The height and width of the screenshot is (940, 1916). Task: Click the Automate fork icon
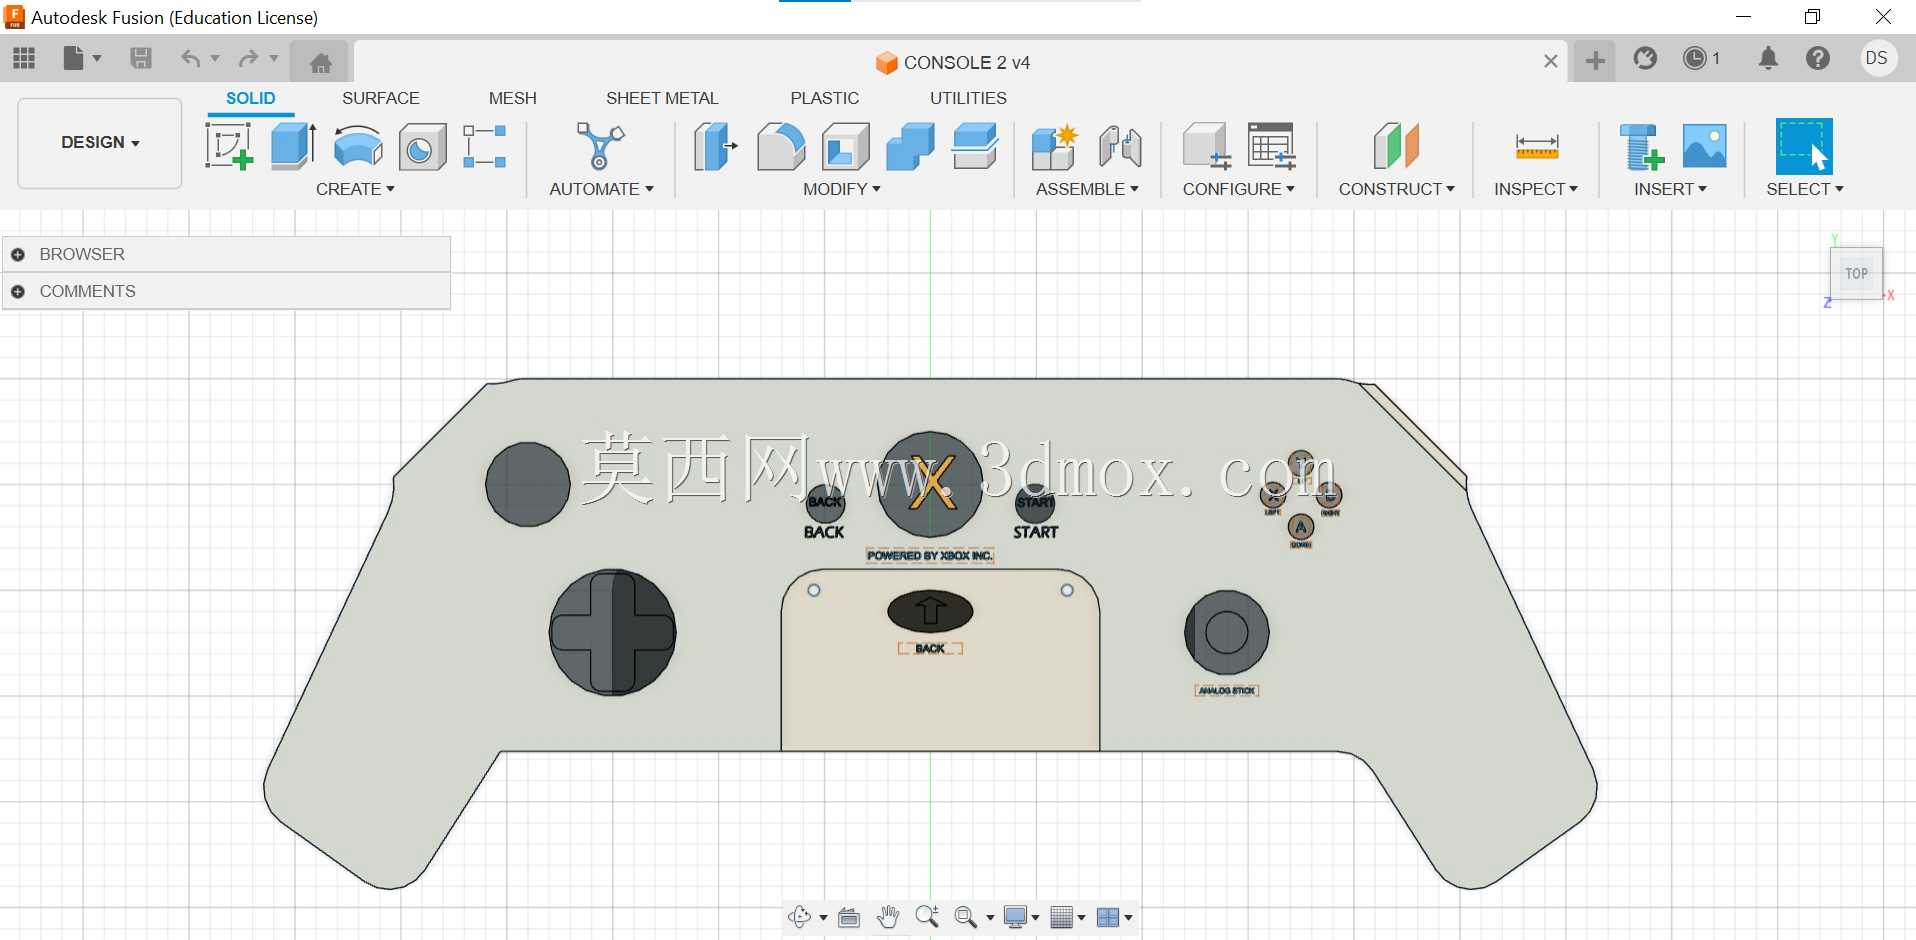[x=600, y=146]
